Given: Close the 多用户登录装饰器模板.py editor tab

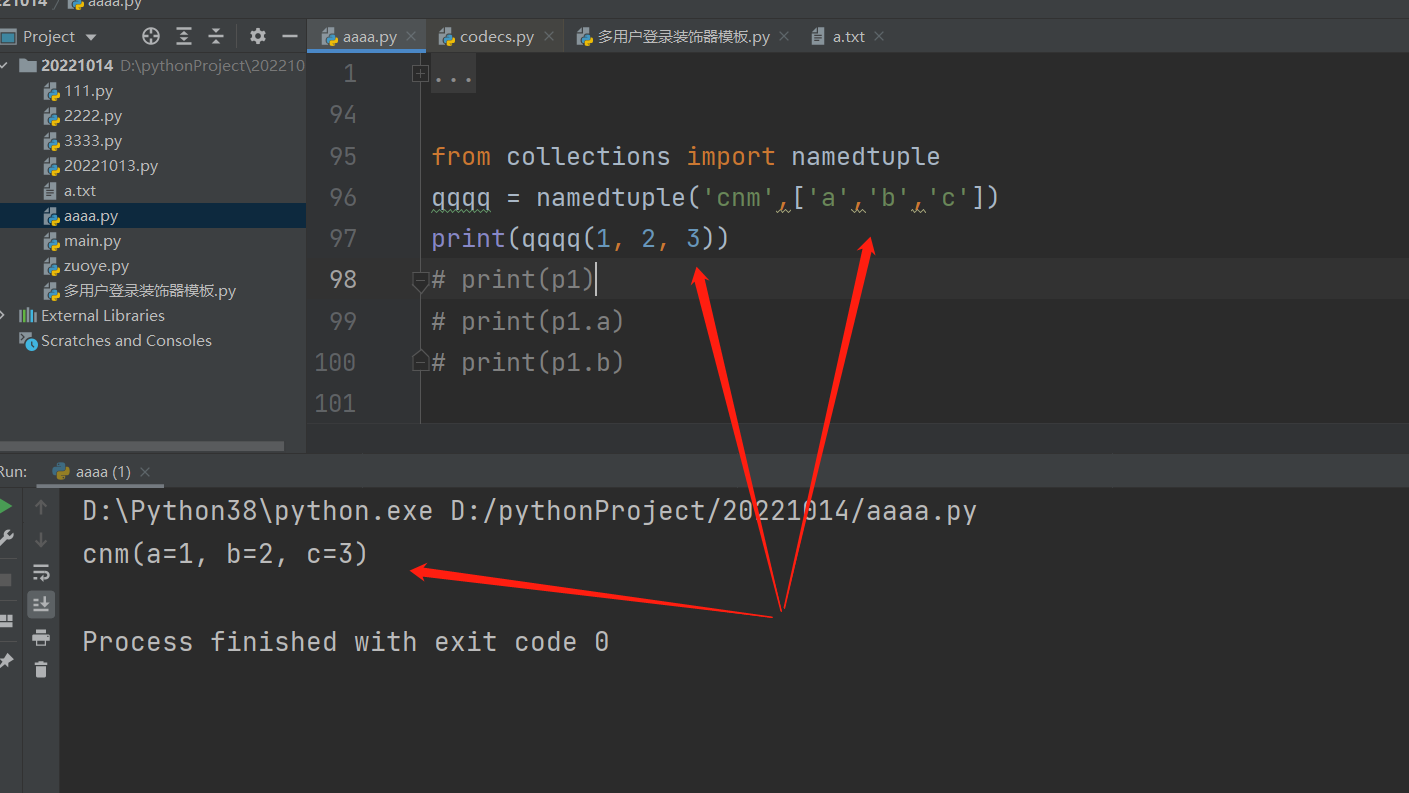Looking at the screenshot, I should tap(784, 36).
